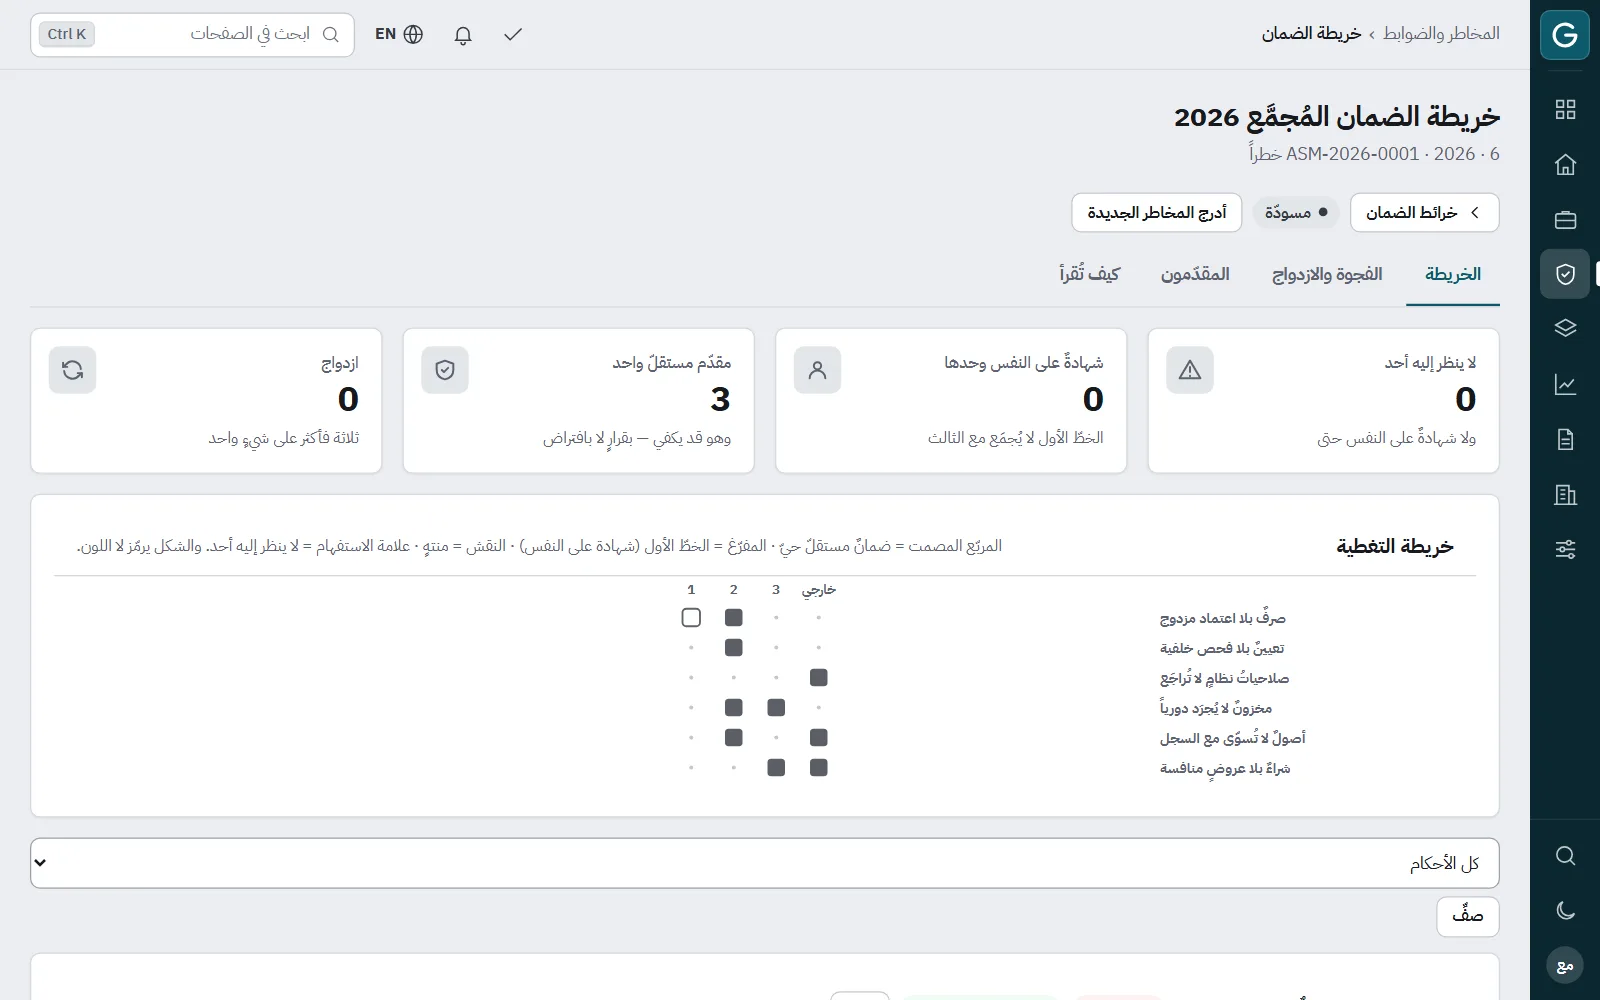1600x1000 pixels.
Task: Click the search icon in sidebar
Action: (1565, 856)
